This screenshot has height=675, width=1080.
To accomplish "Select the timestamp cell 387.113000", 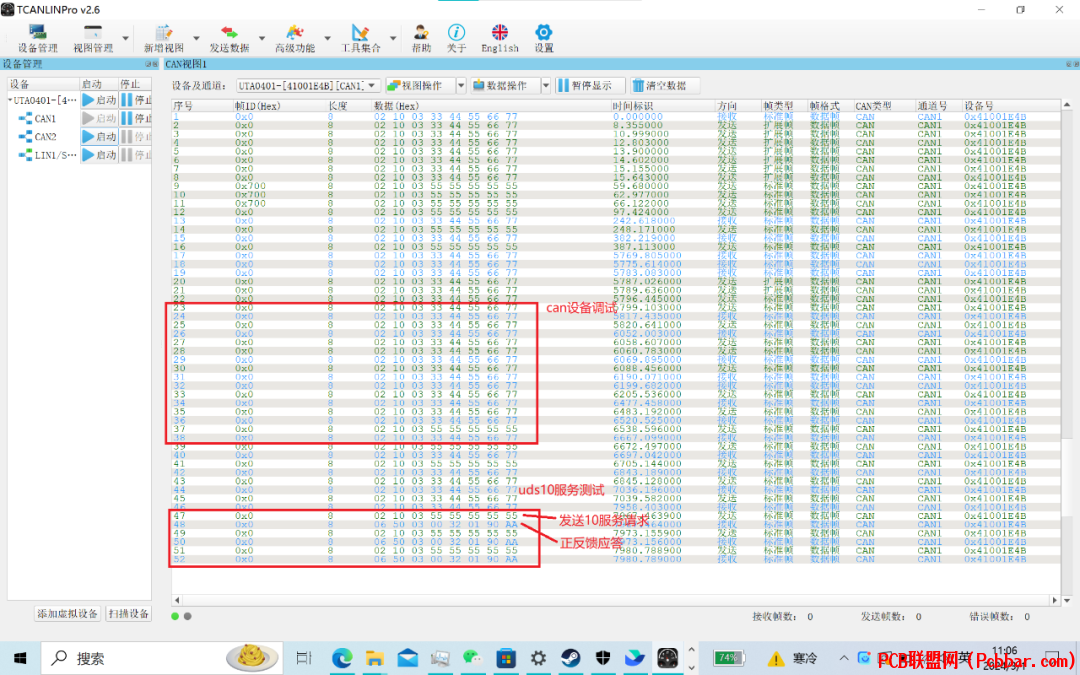I will (644, 247).
